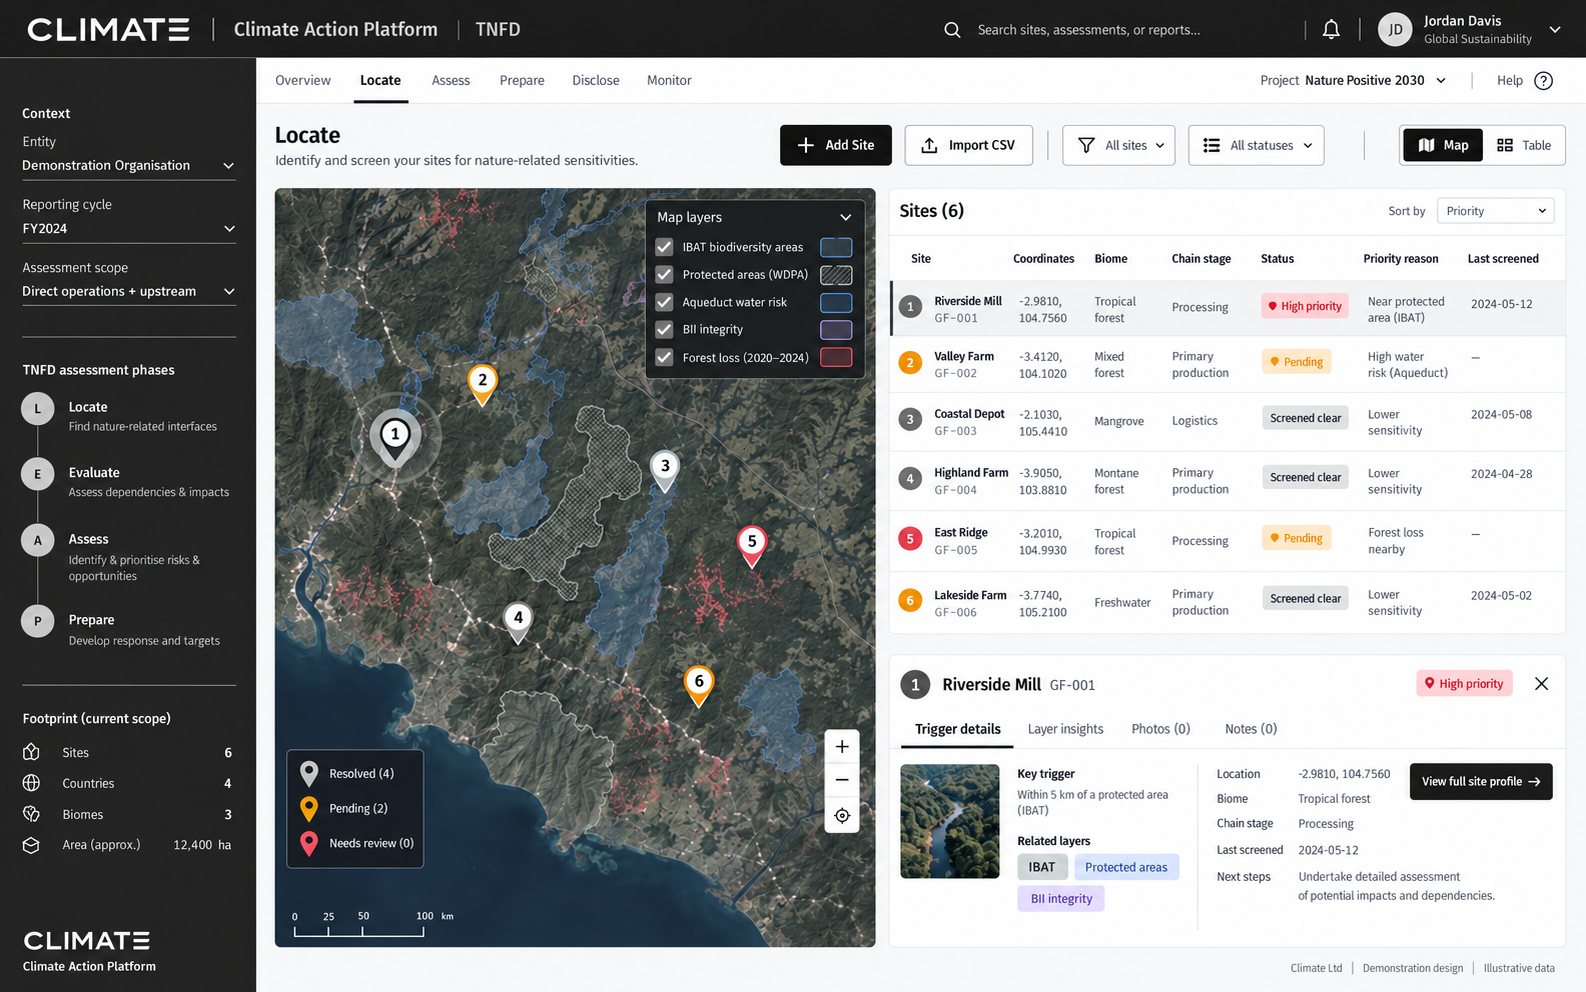Collapse the Map layers panel
The width and height of the screenshot is (1586, 992).
pyautogui.click(x=845, y=217)
